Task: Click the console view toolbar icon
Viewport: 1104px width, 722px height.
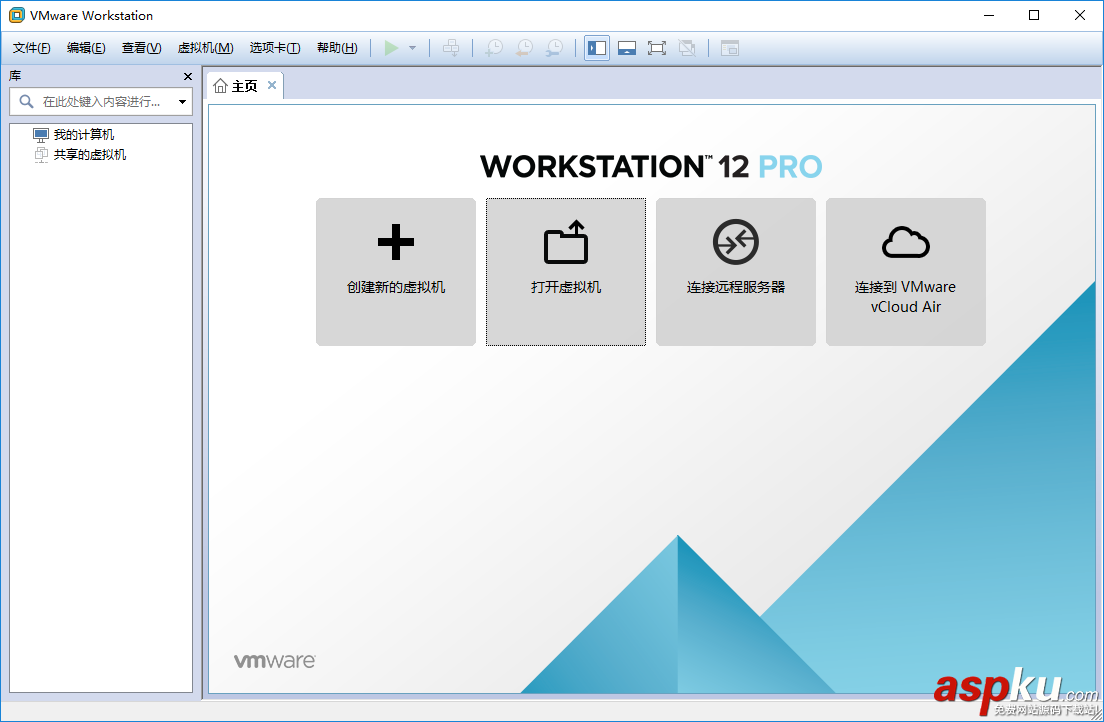Action: point(730,48)
